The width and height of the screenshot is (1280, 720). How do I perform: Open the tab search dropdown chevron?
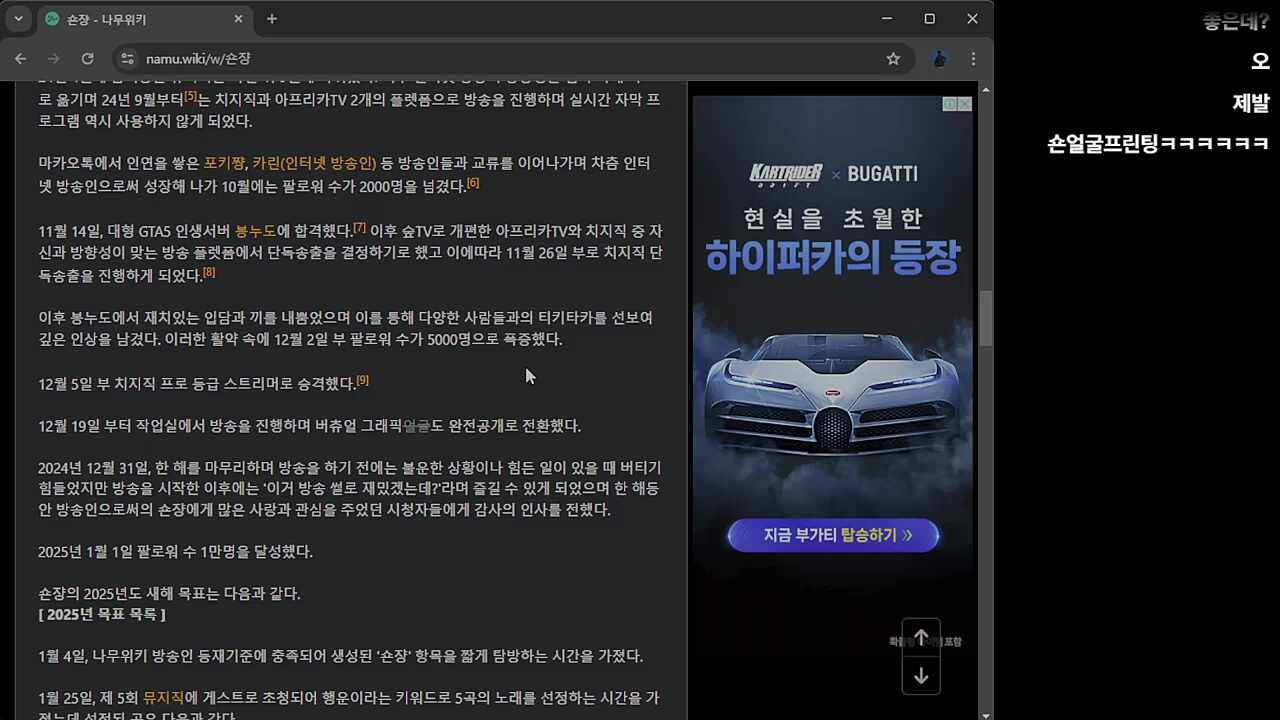[x=18, y=19]
